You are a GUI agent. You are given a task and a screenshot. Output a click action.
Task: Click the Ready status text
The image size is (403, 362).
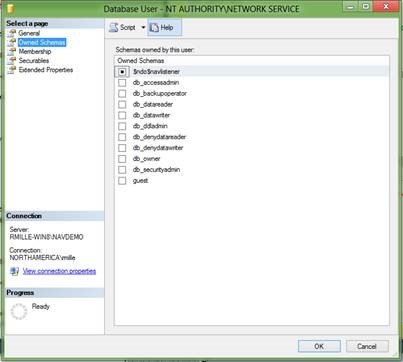[x=41, y=306]
